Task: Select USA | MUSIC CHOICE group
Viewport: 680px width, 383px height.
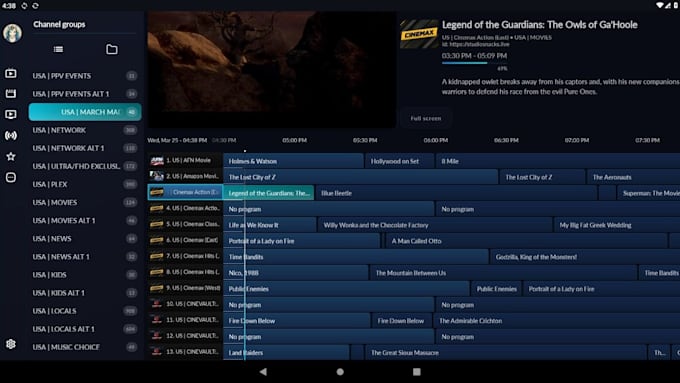Action: (x=85, y=347)
